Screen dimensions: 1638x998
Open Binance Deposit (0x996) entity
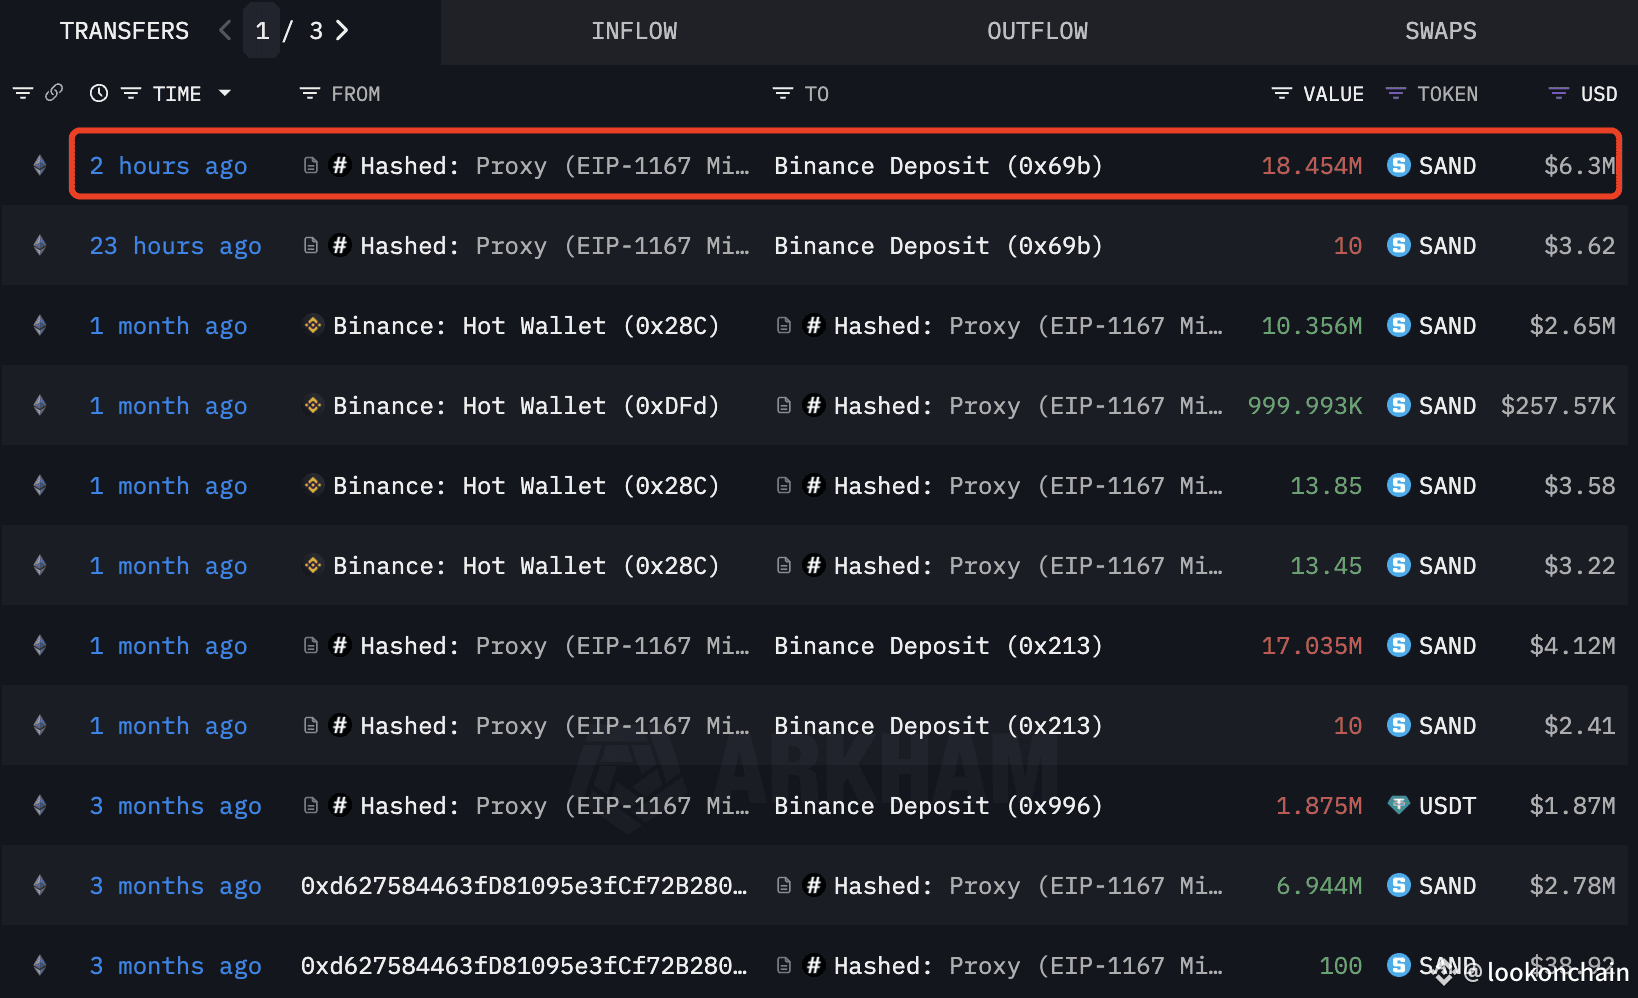938,806
